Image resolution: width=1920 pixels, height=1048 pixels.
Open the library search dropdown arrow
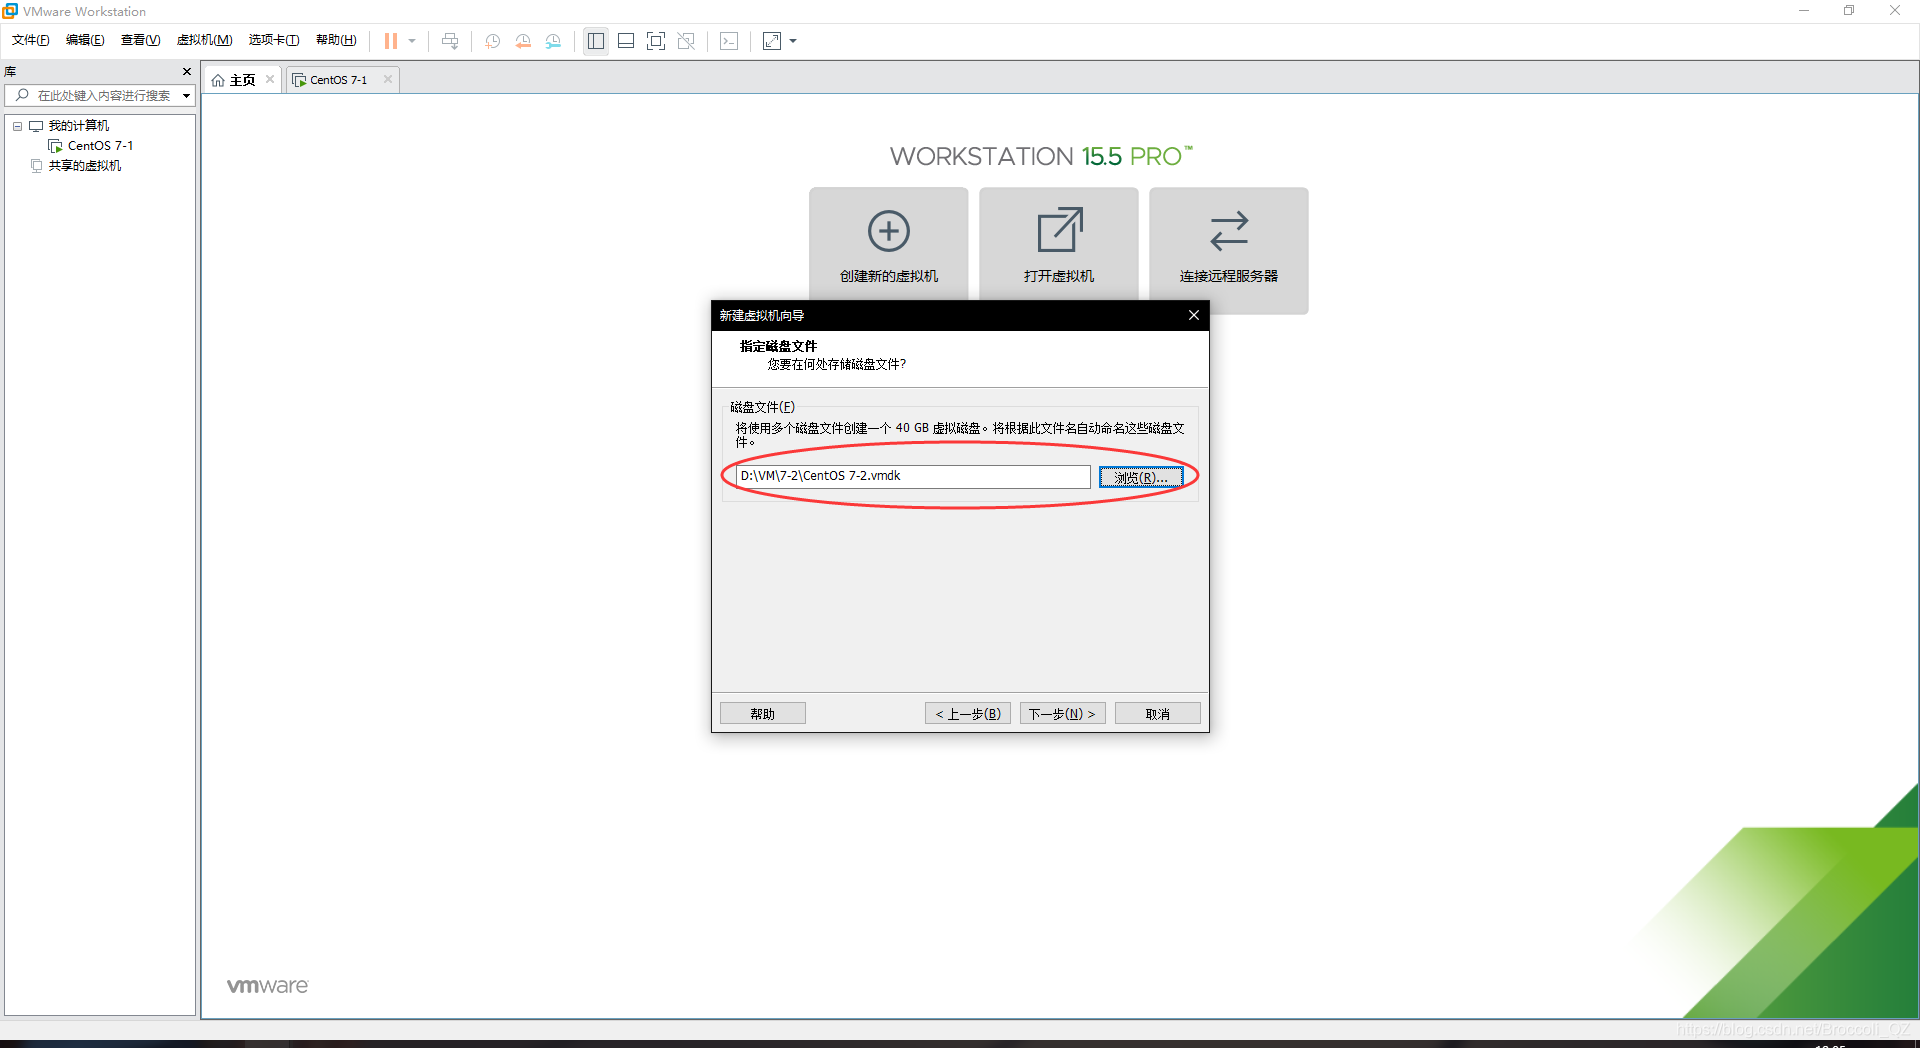pyautogui.click(x=186, y=96)
